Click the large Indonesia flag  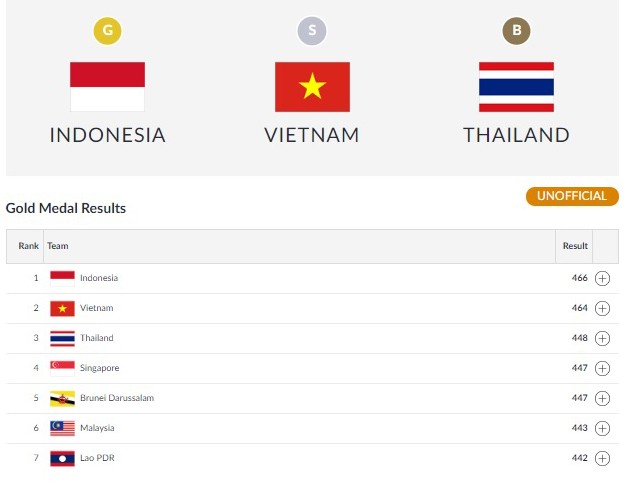click(107, 87)
